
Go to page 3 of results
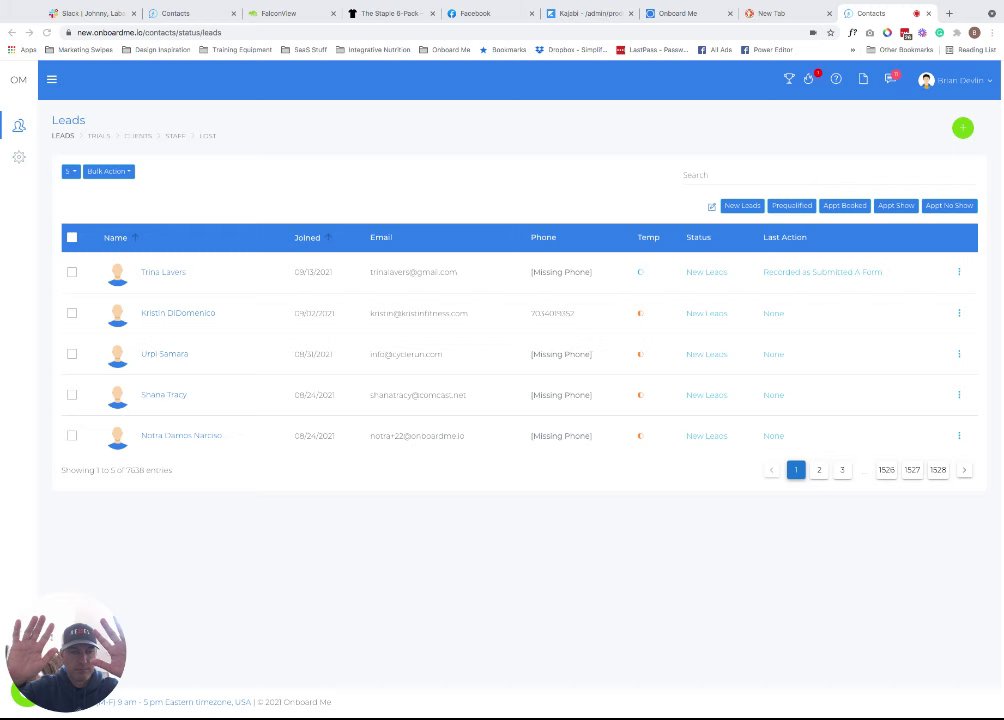pos(842,470)
